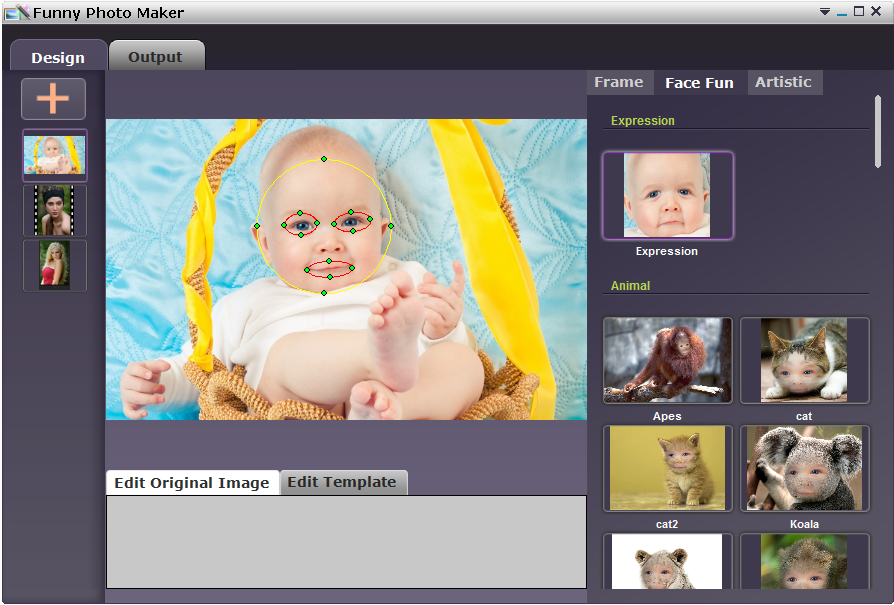
Task: Click the Koala template label
Action: pos(804,524)
